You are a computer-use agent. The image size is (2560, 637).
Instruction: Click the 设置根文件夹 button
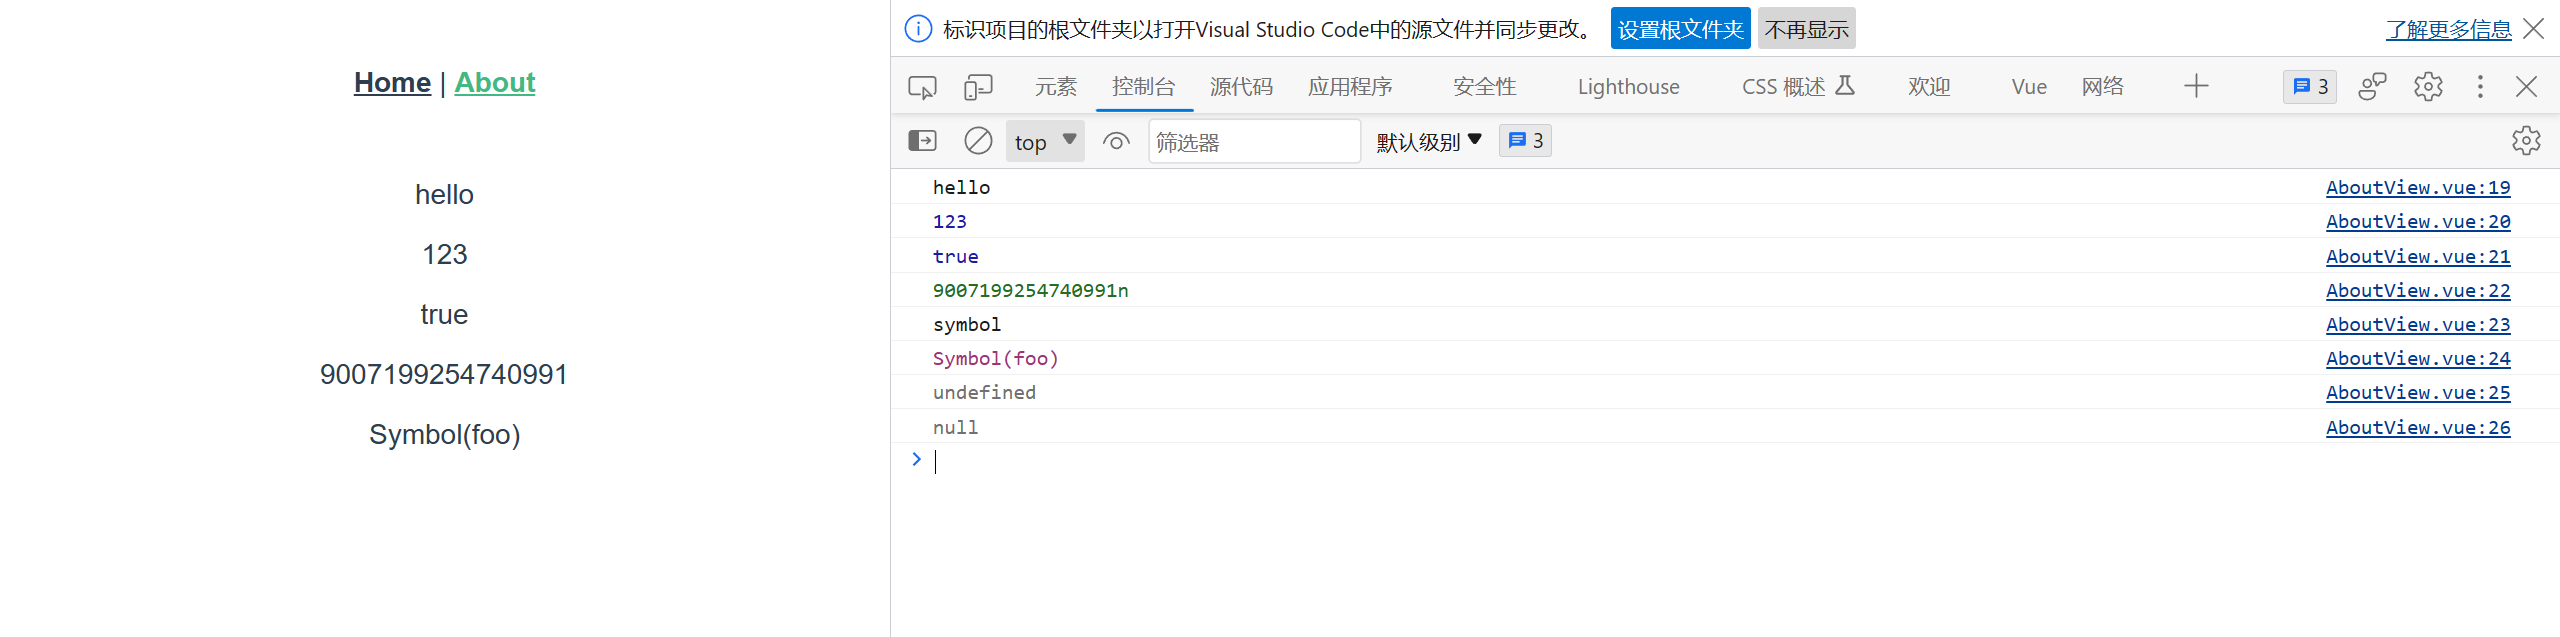[1680, 29]
